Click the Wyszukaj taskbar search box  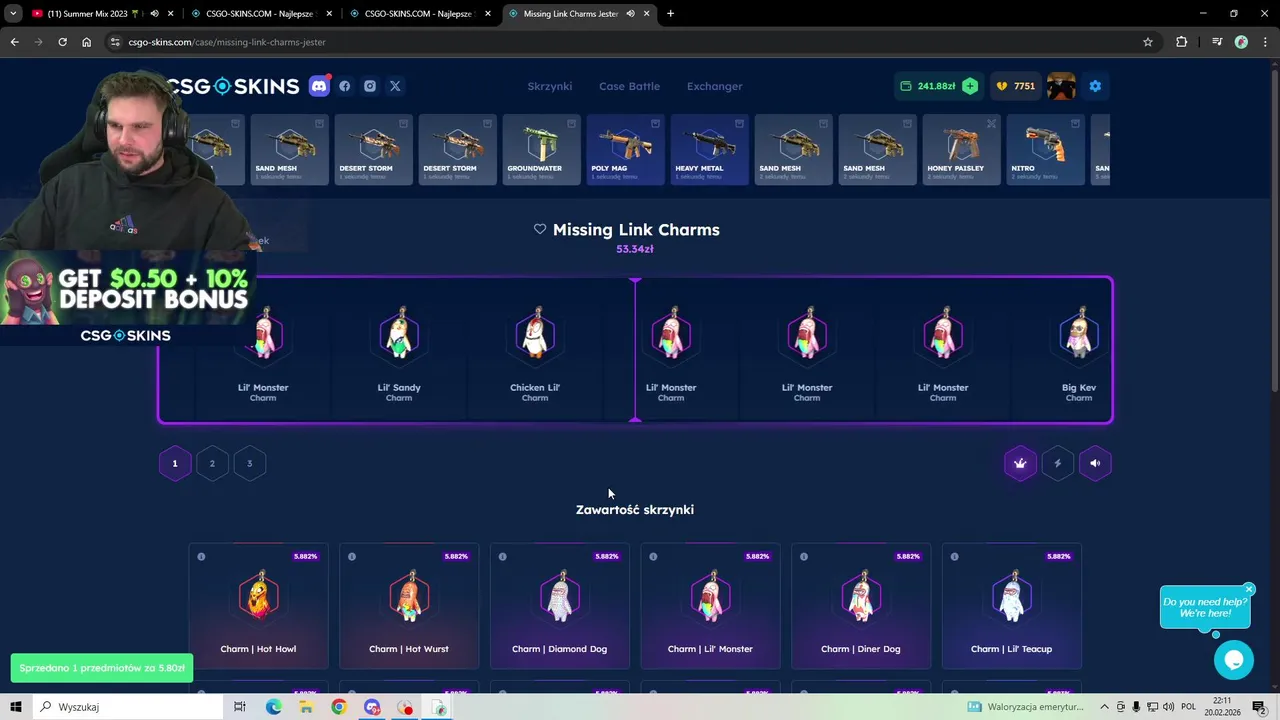[128, 707]
